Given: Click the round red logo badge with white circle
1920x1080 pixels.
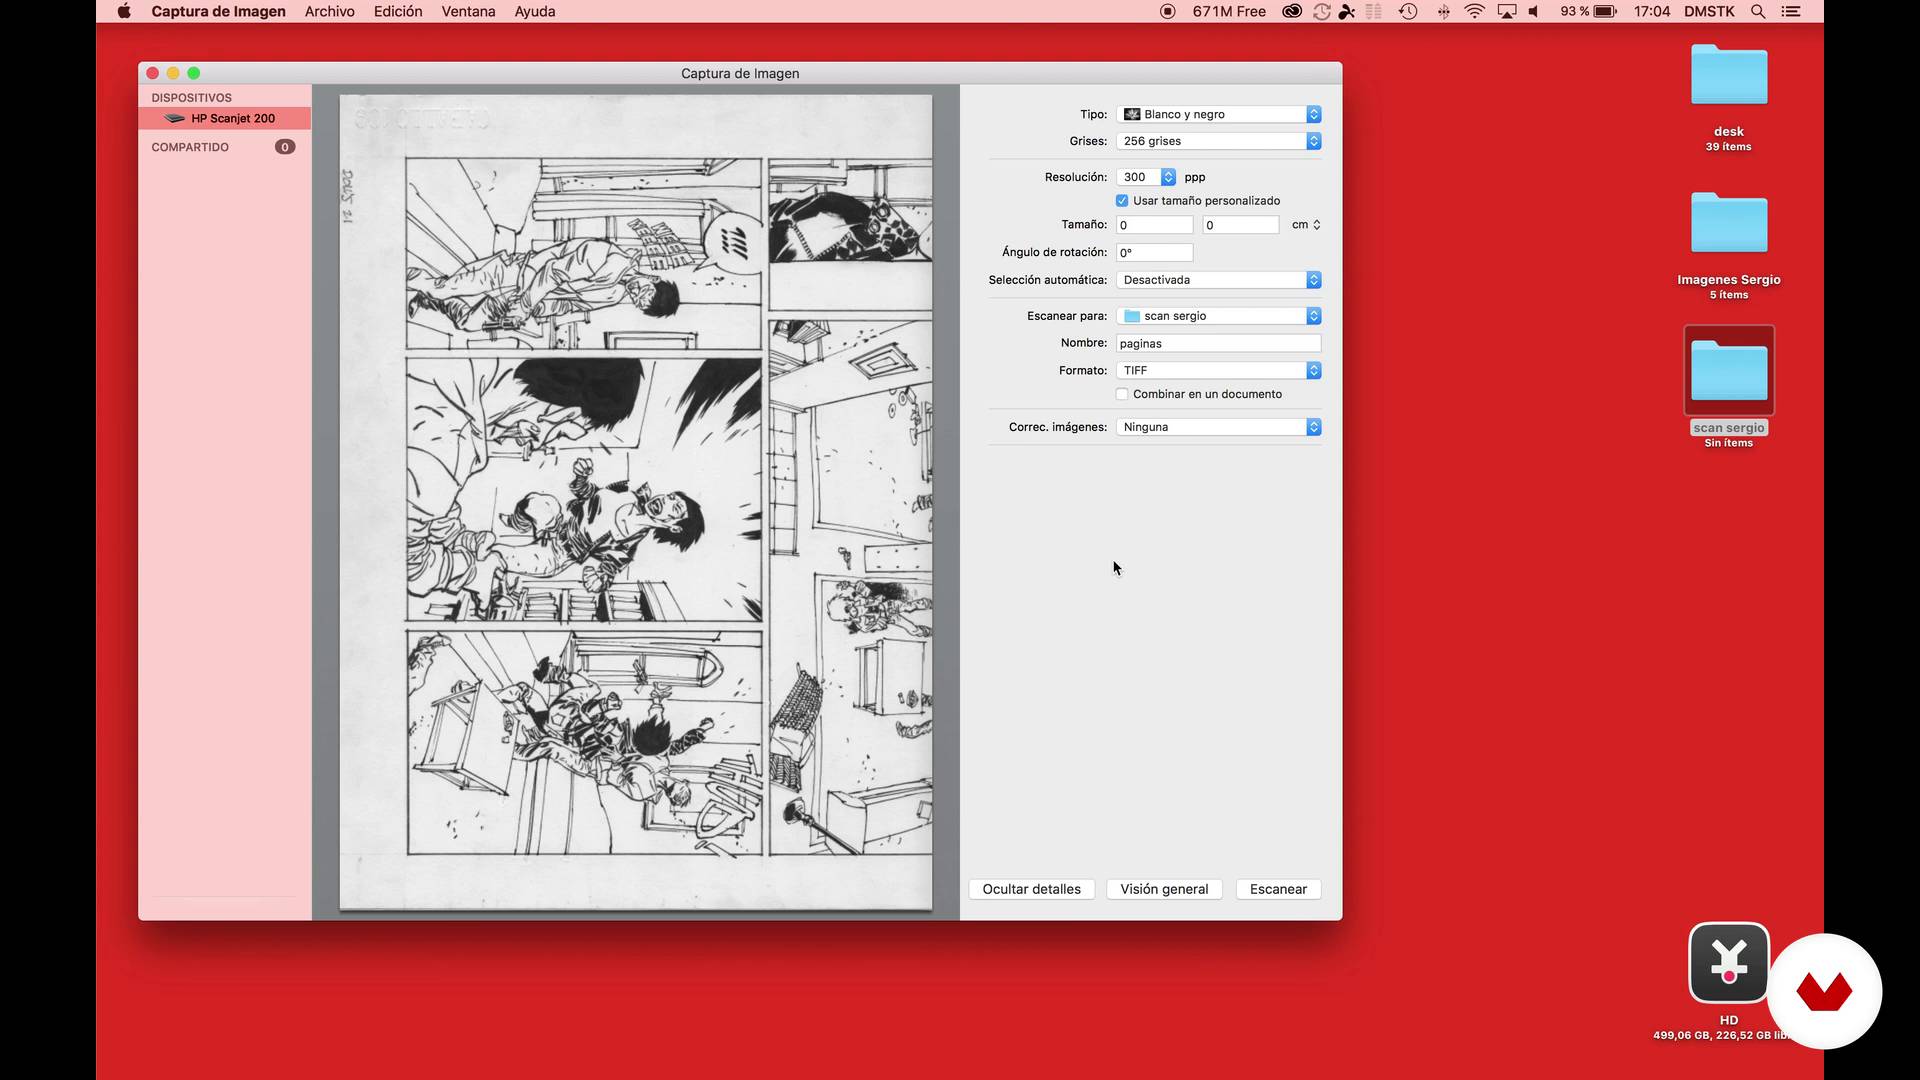Looking at the screenshot, I should 1824,991.
